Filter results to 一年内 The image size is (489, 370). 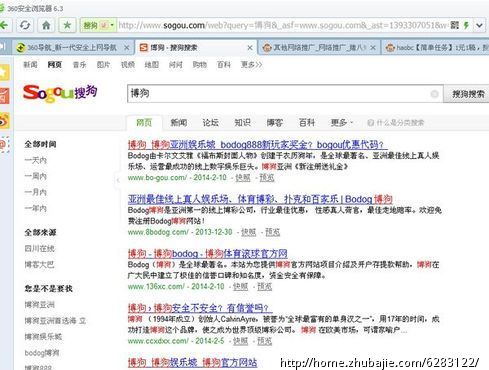[x=36, y=209]
